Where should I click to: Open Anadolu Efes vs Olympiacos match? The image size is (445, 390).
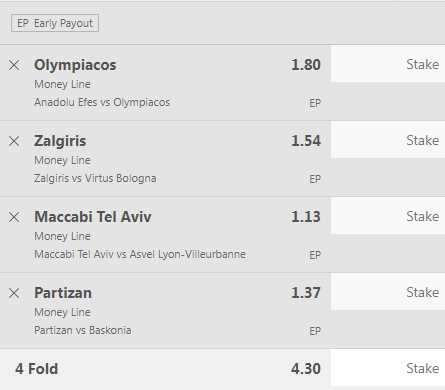point(102,102)
